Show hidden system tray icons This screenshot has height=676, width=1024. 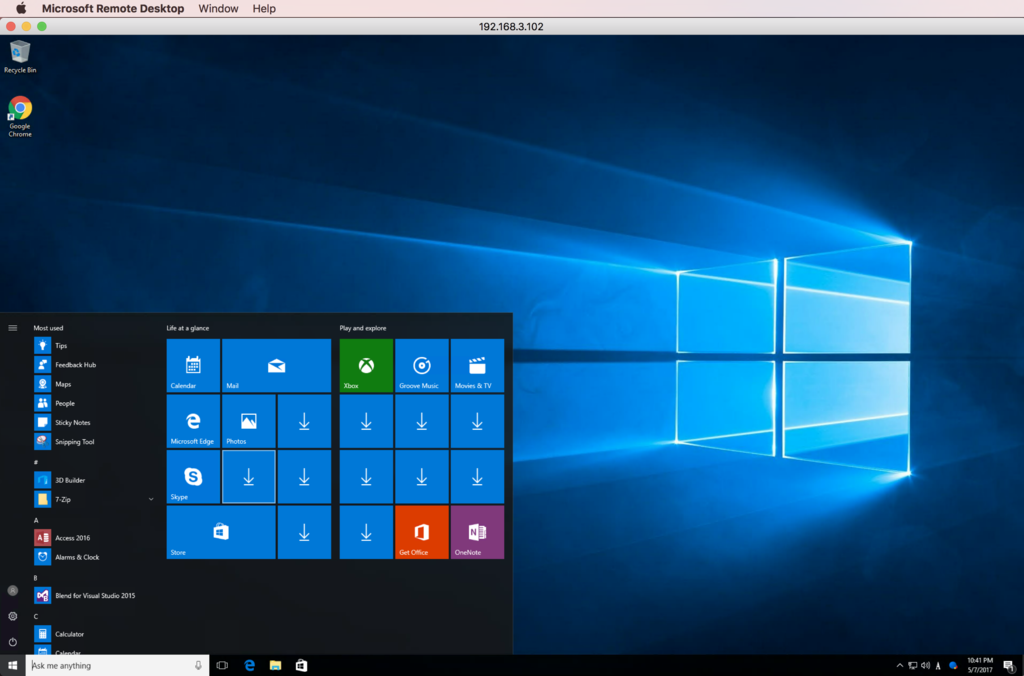click(x=899, y=666)
